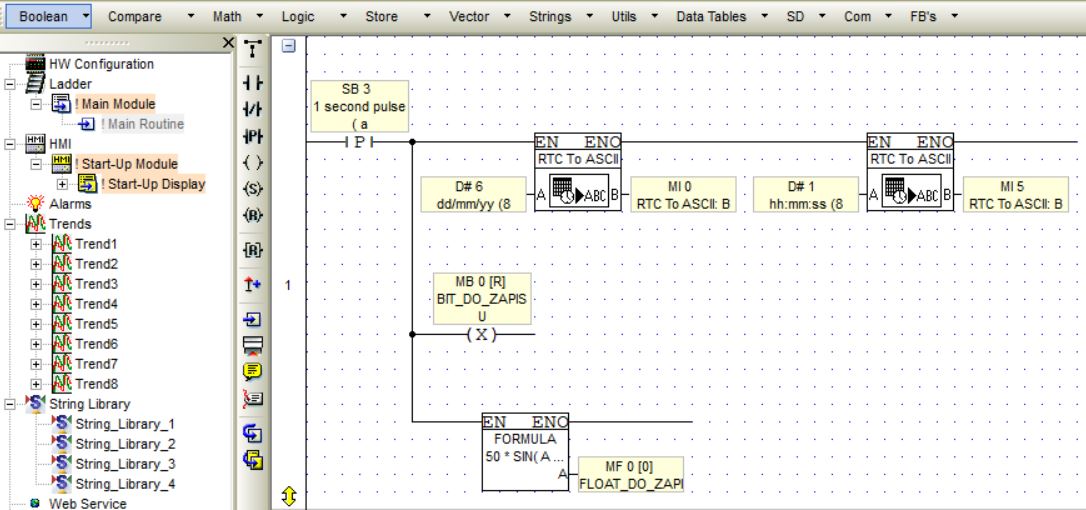1086x510 pixels.
Task: Select the positive transition contact icon
Action: 253,137
